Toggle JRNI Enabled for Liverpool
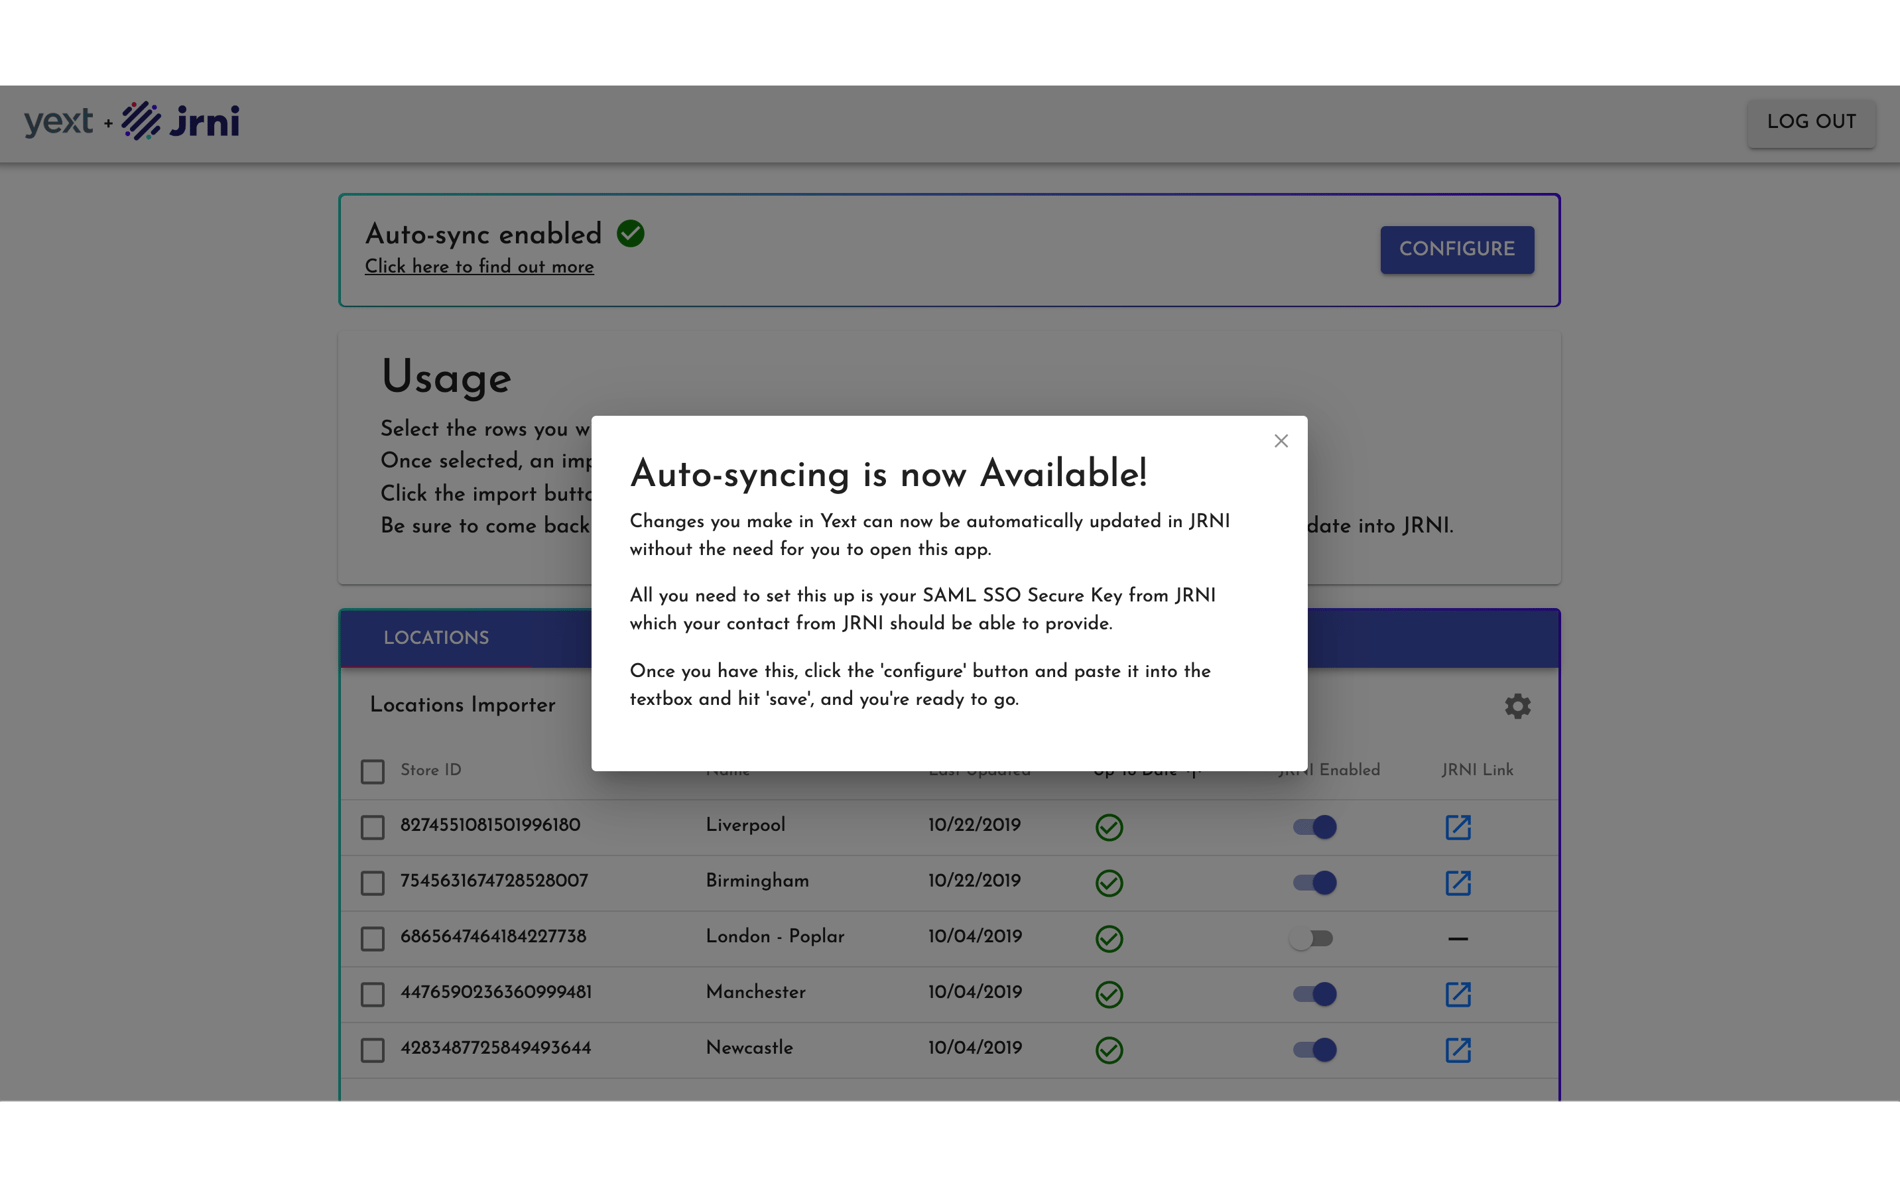 1314,827
